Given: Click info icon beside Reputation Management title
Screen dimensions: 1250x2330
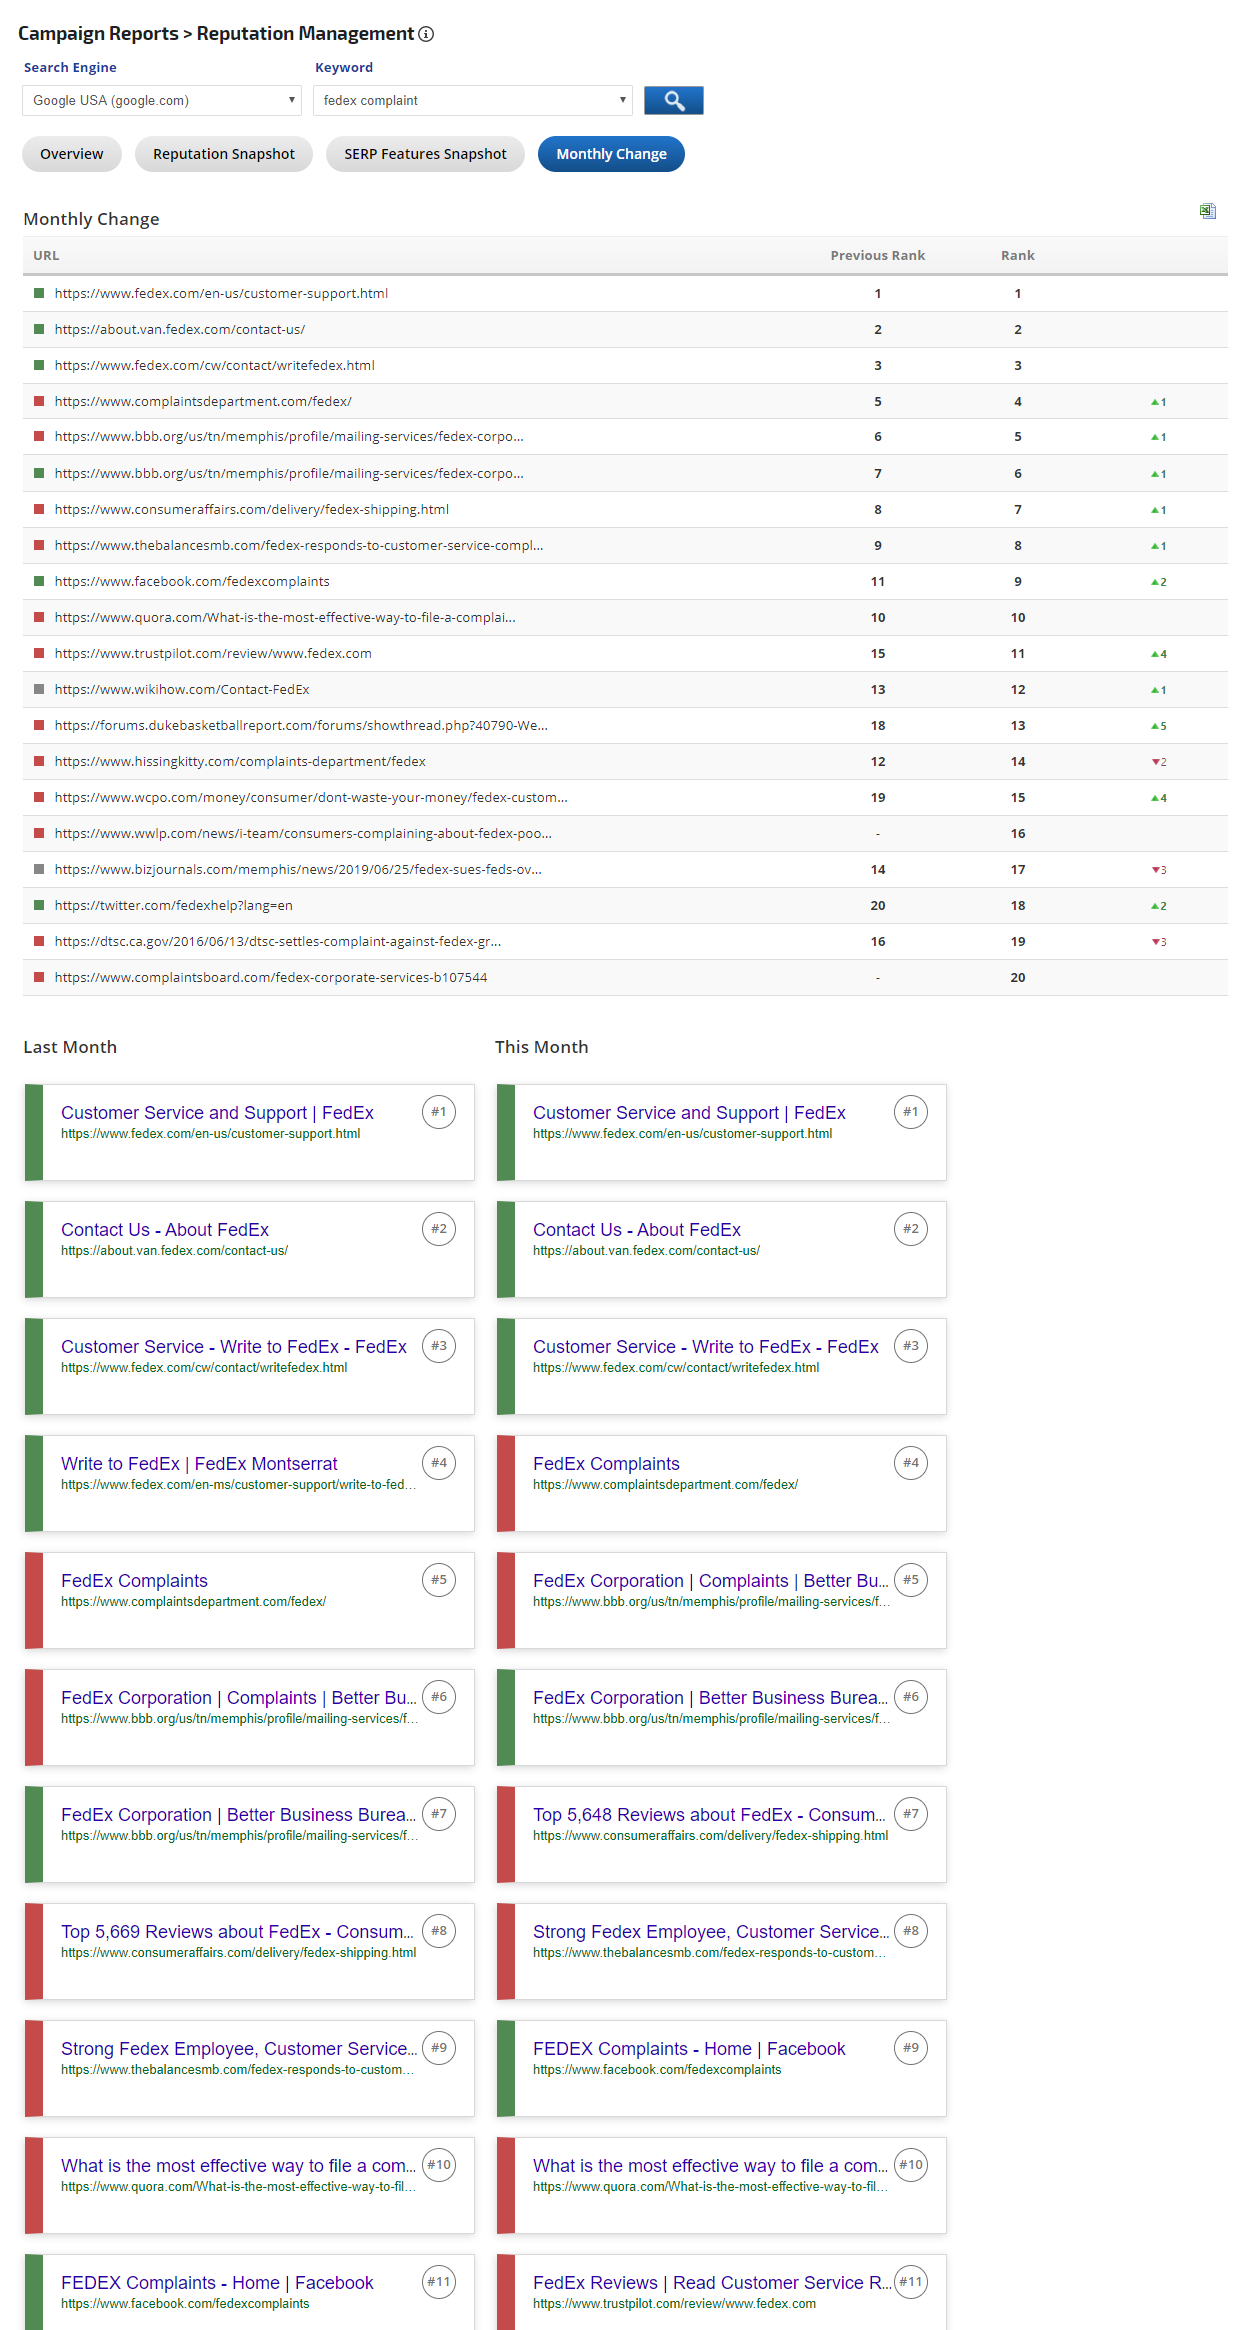Looking at the screenshot, I should coord(426,34).
